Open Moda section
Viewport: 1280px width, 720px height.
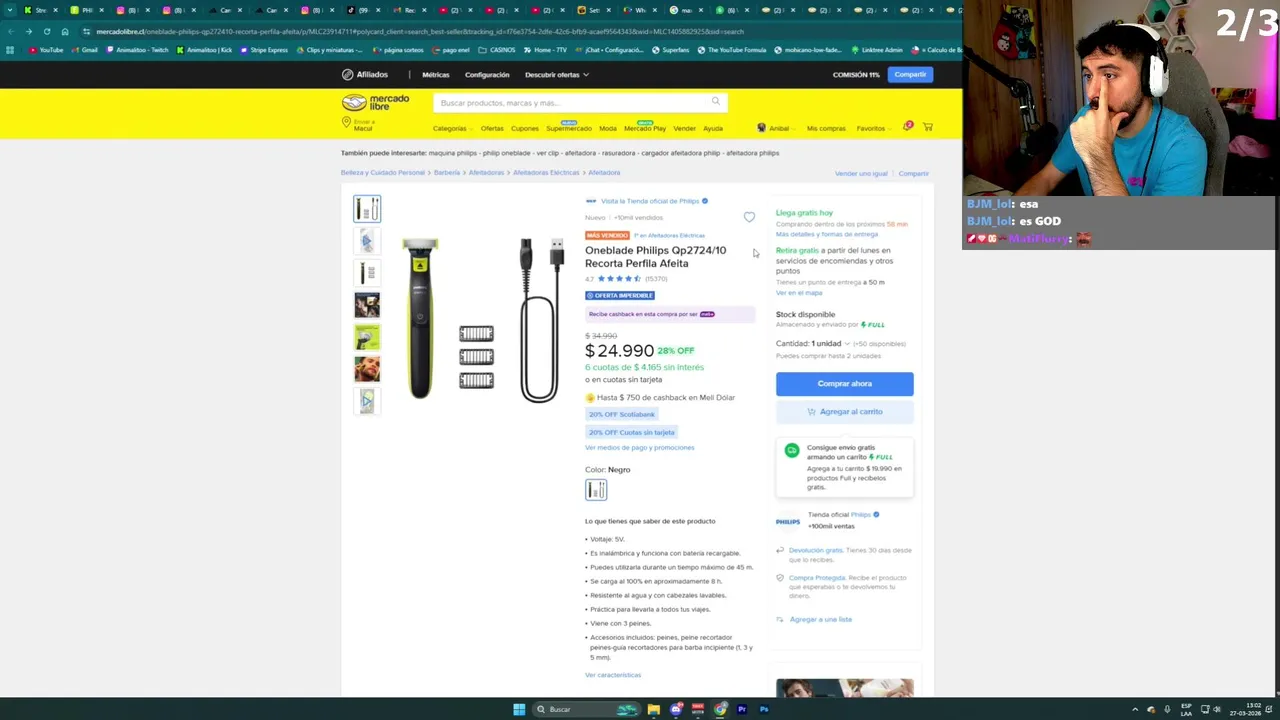608,128
